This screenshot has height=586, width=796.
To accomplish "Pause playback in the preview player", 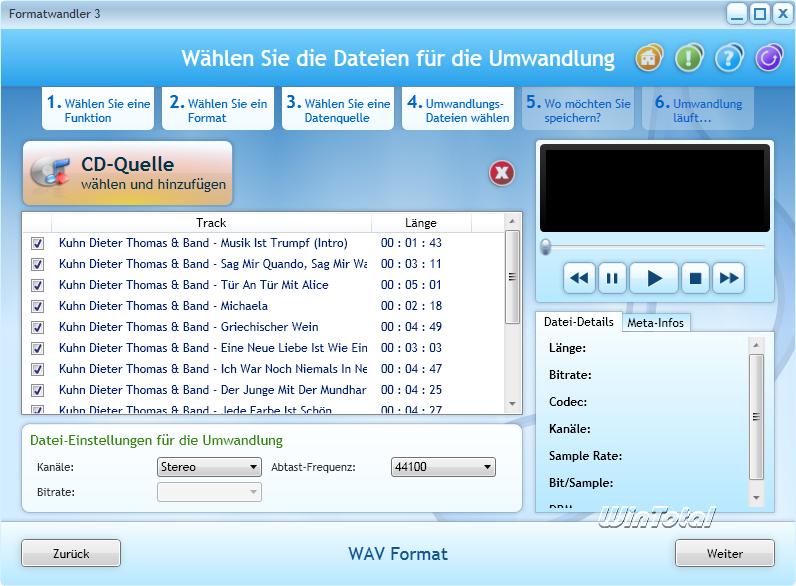I will pos(612,278).
